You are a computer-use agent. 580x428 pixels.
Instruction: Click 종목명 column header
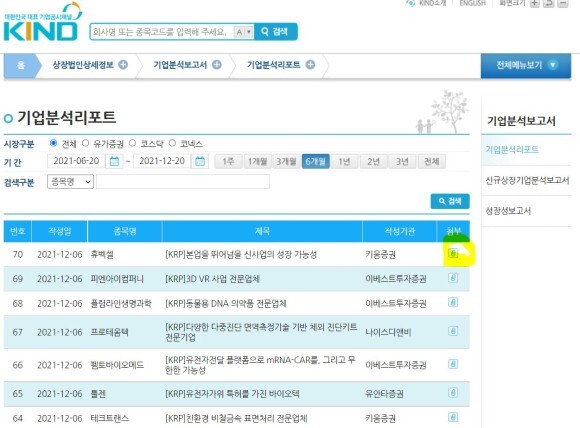[x=125, y=231]
